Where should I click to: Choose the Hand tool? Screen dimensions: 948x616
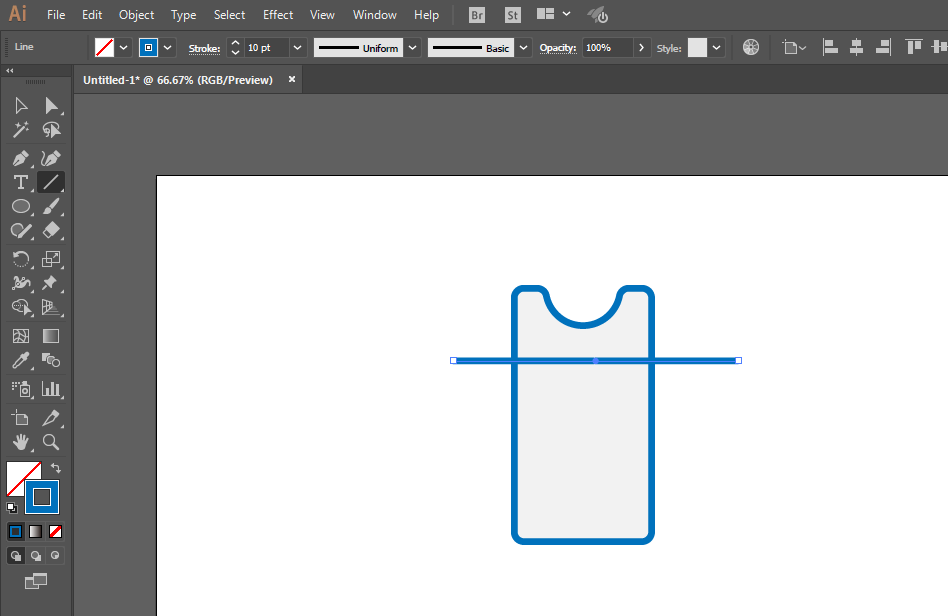point(20,442)
